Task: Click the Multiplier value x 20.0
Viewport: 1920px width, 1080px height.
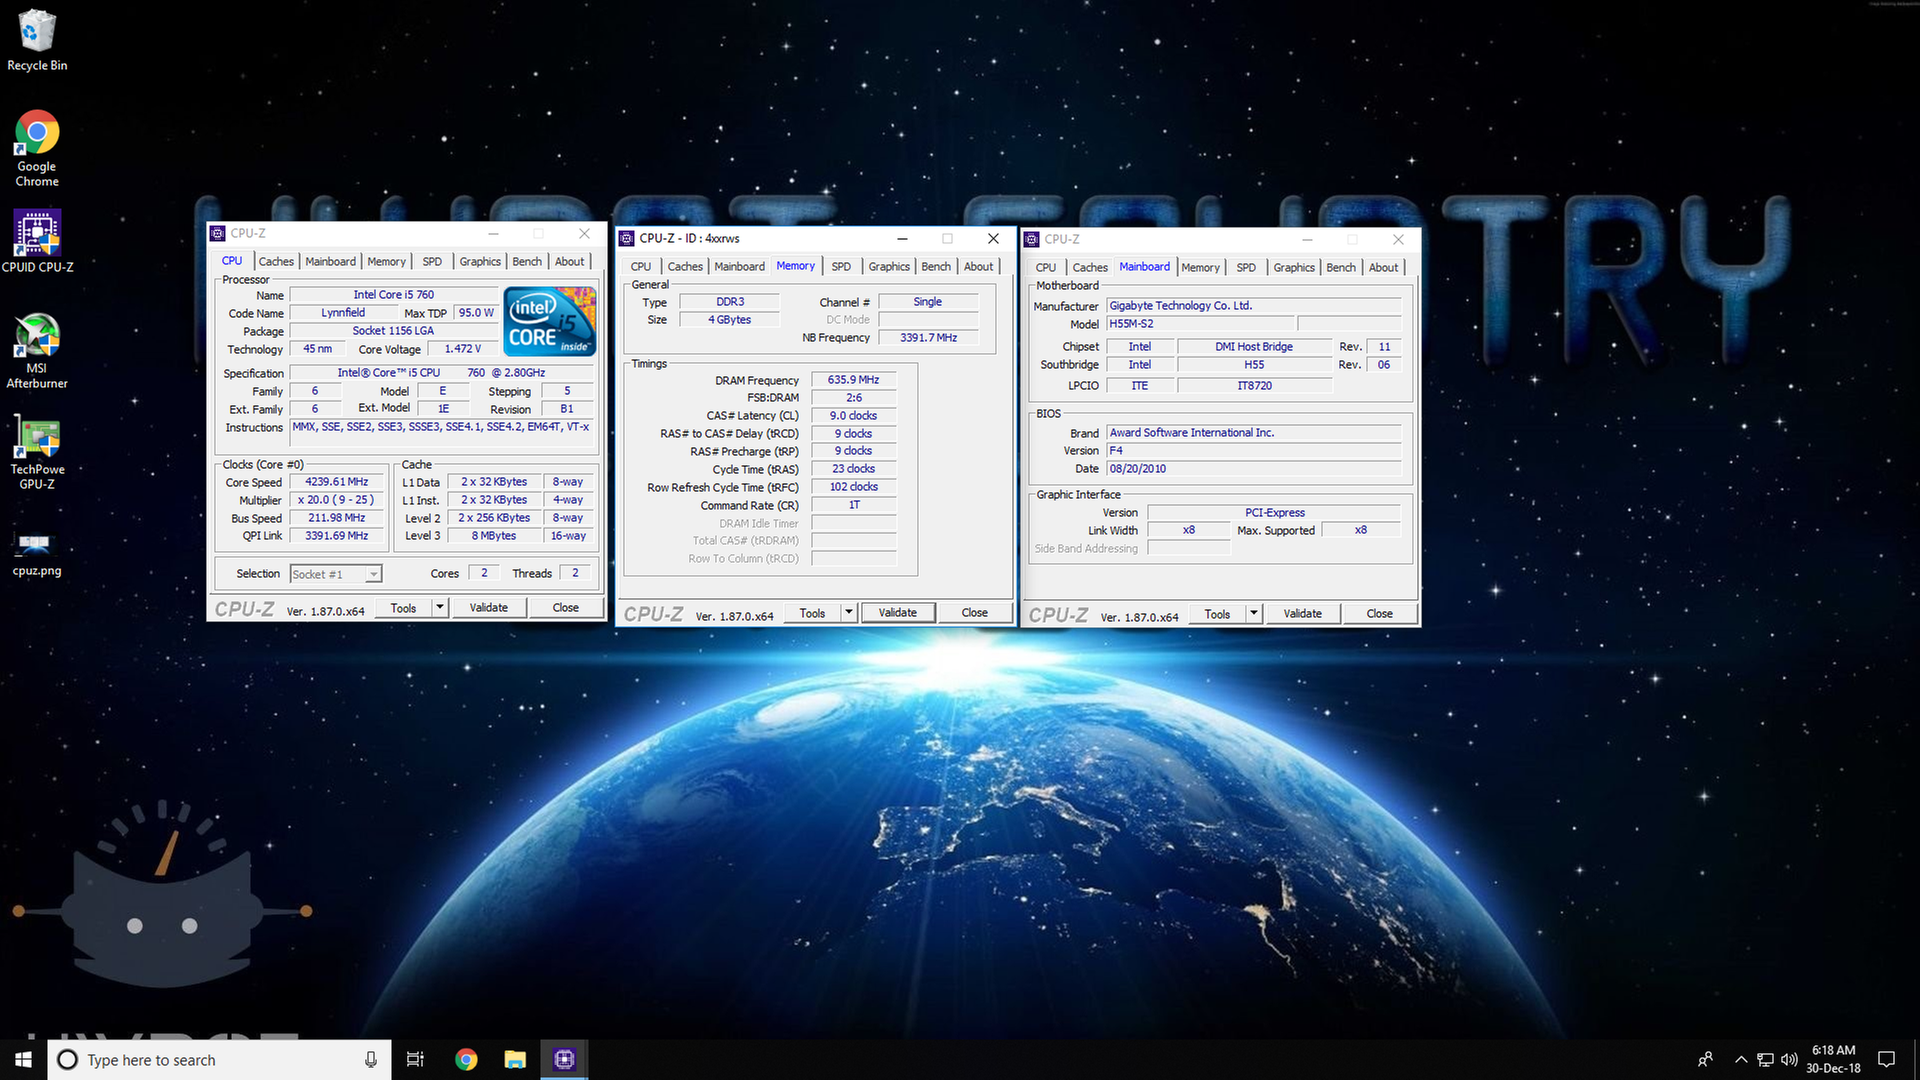Action: click(337, 500)
